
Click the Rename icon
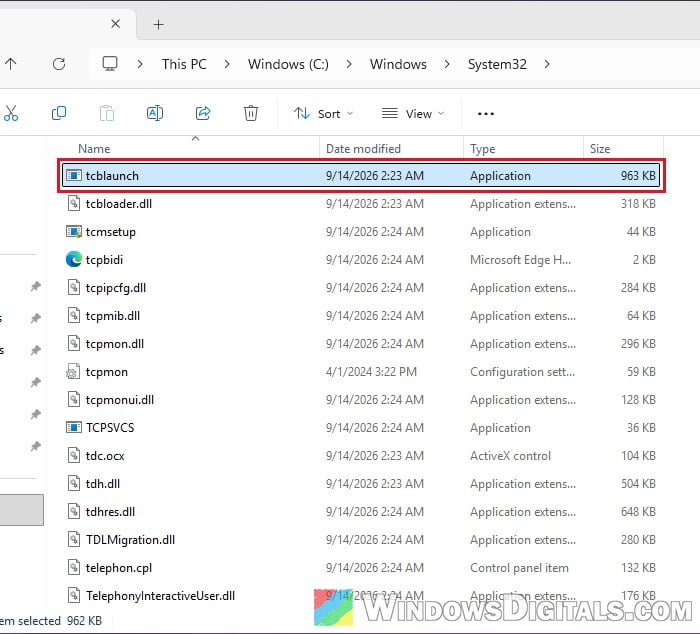(155, 113)
